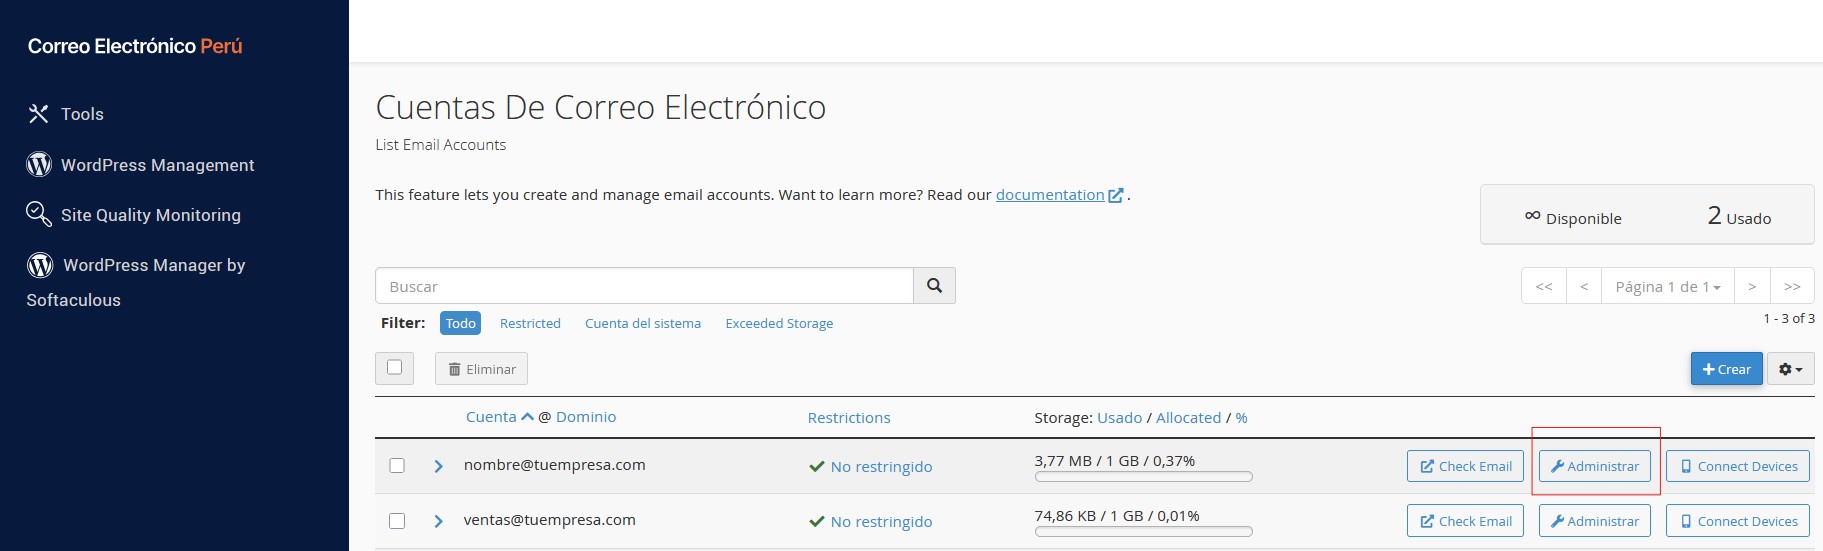Open the Página 1 de 1 dropdown
Viewport: 1823px width, 551px height.
tap(1667, 287)
